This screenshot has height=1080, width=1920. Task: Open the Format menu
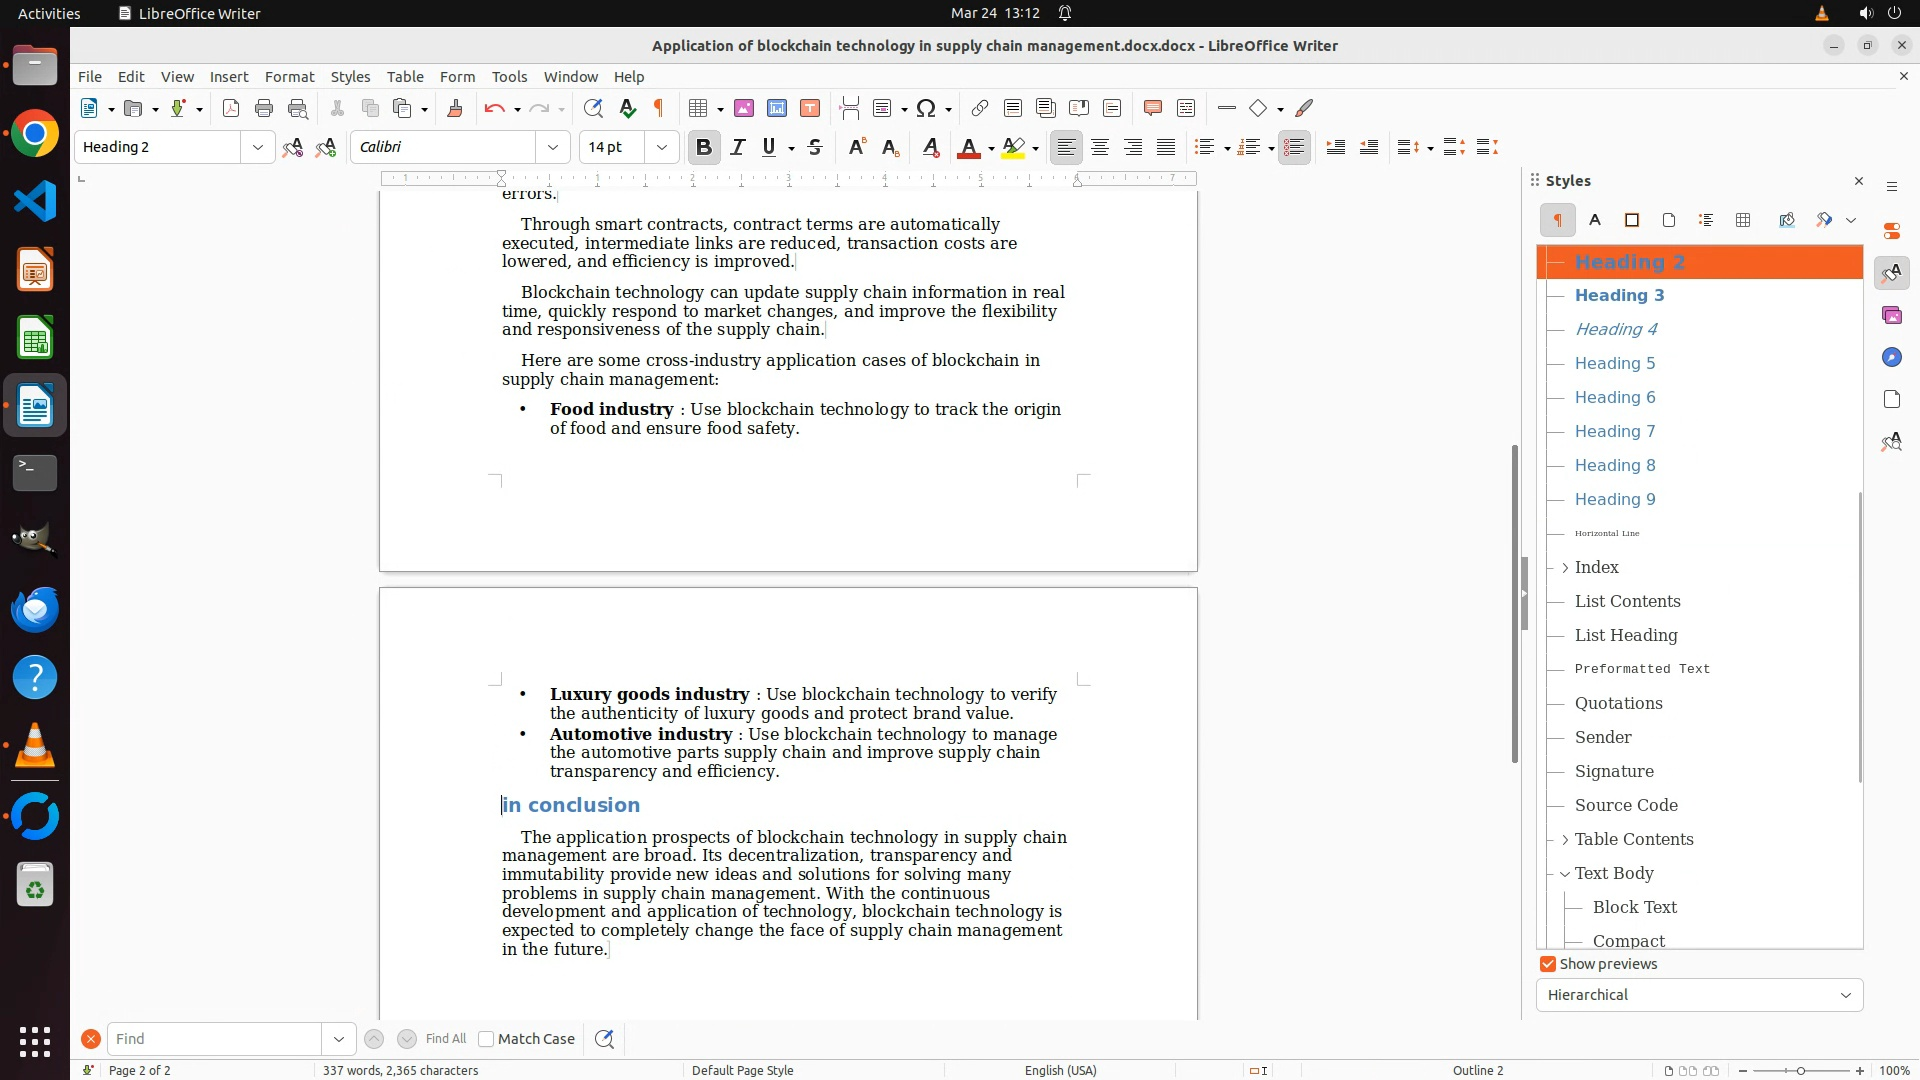[x=289, y=76]
